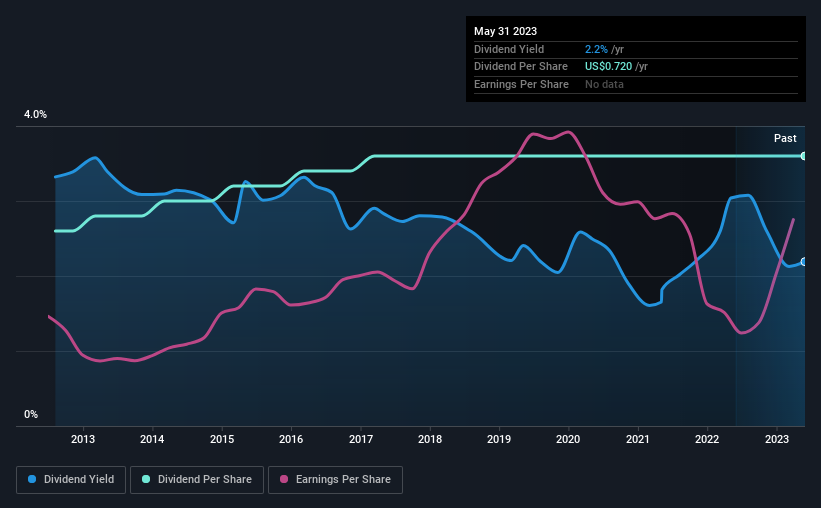Click the Dividend Yield line endpoint marker
The image size is (821, 508).
click(803, 262)
